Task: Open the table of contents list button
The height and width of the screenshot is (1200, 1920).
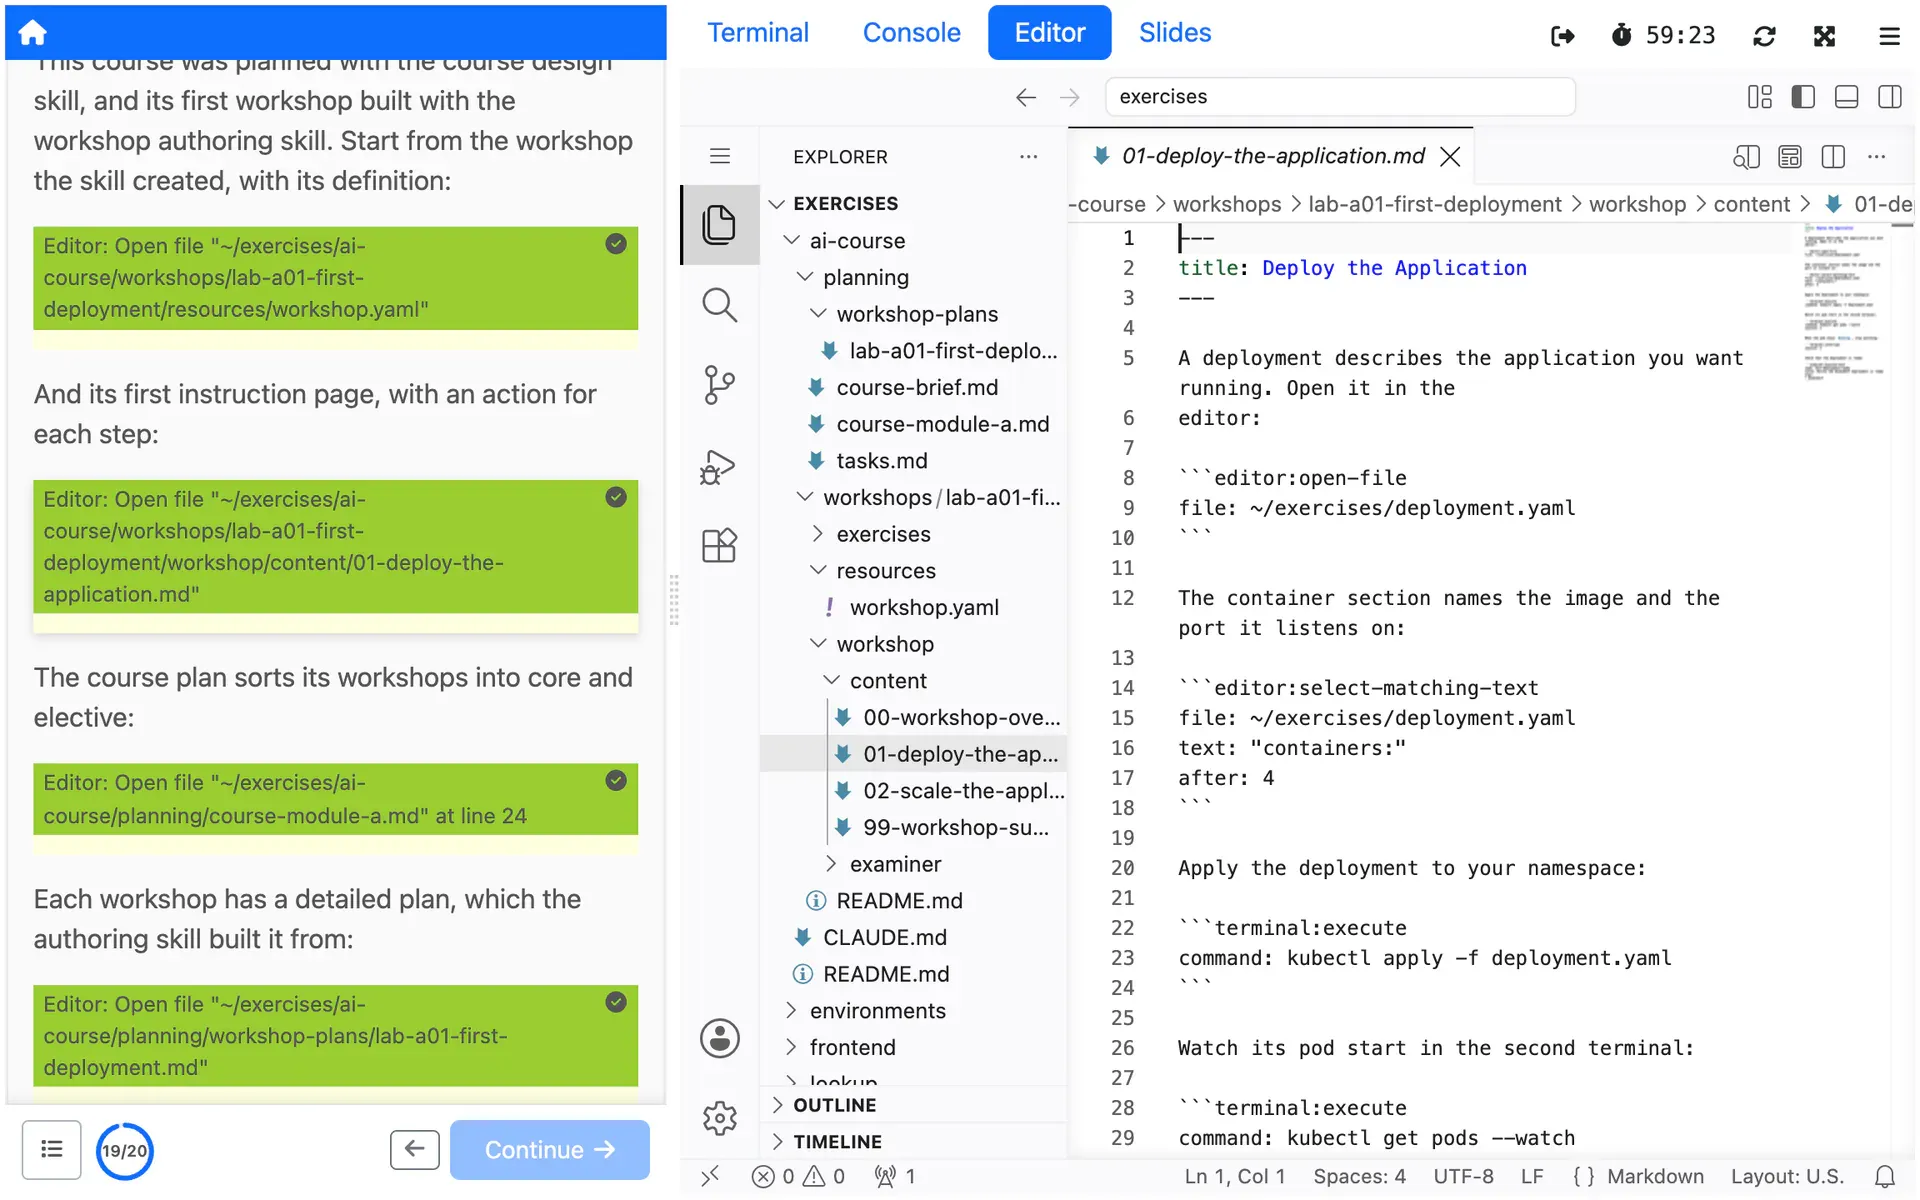Action: [x=52, y=1150]
